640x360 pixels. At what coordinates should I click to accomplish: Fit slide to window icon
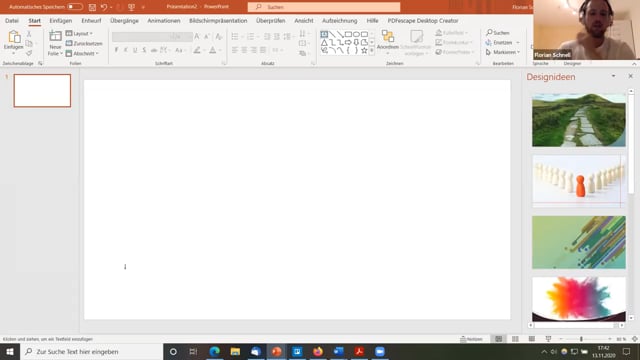click(635, 339)
